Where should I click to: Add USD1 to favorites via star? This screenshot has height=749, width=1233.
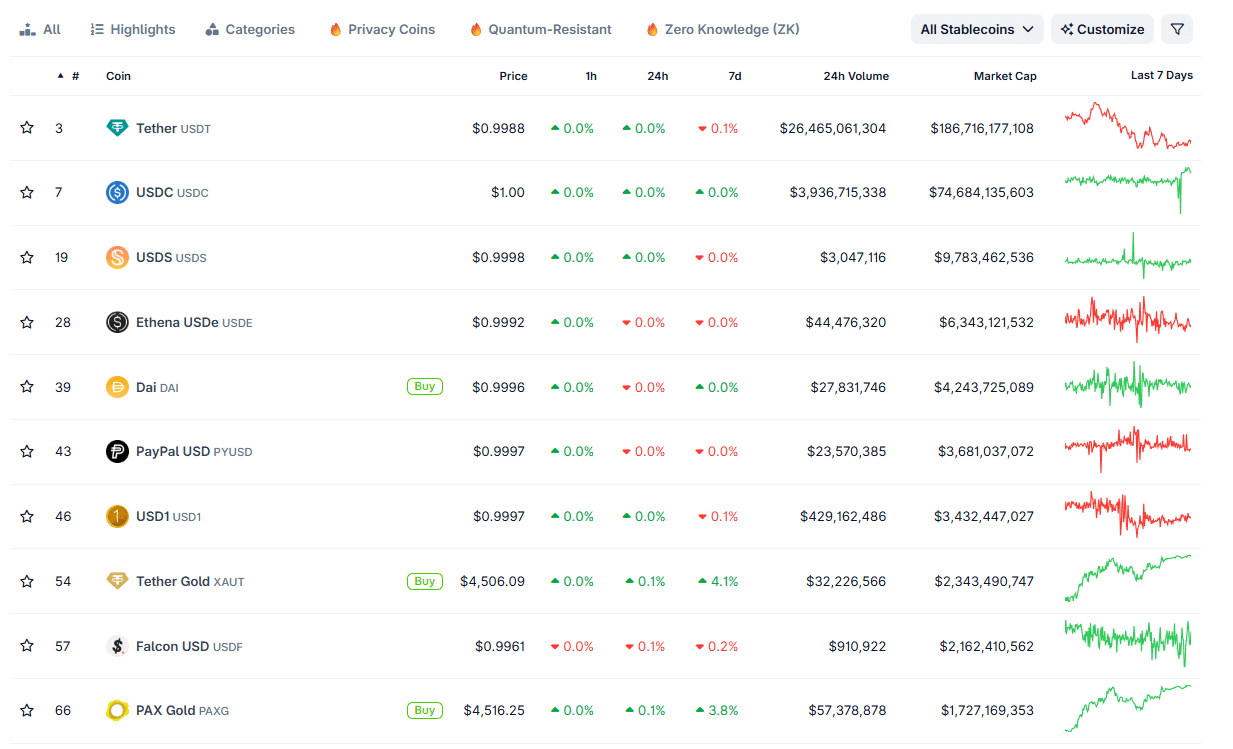tap(26, 516)
